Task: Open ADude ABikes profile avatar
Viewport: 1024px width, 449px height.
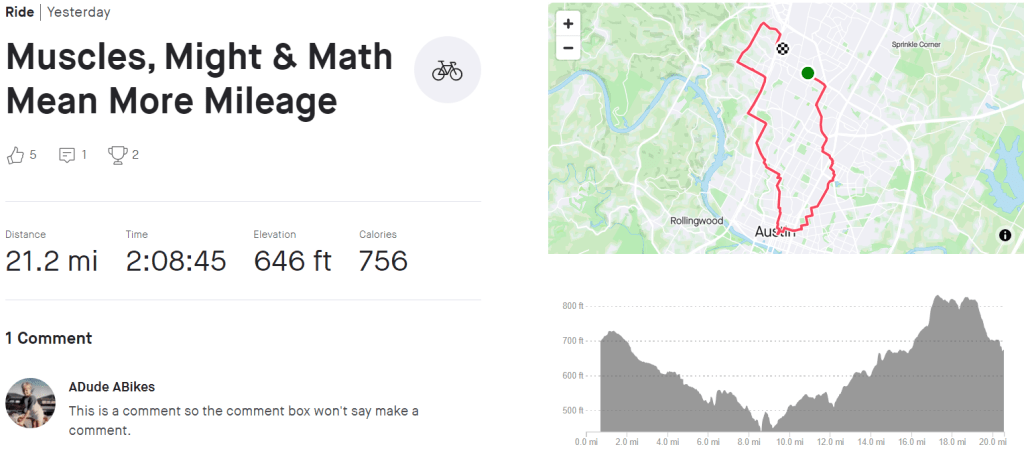Action: coord(30,402)
